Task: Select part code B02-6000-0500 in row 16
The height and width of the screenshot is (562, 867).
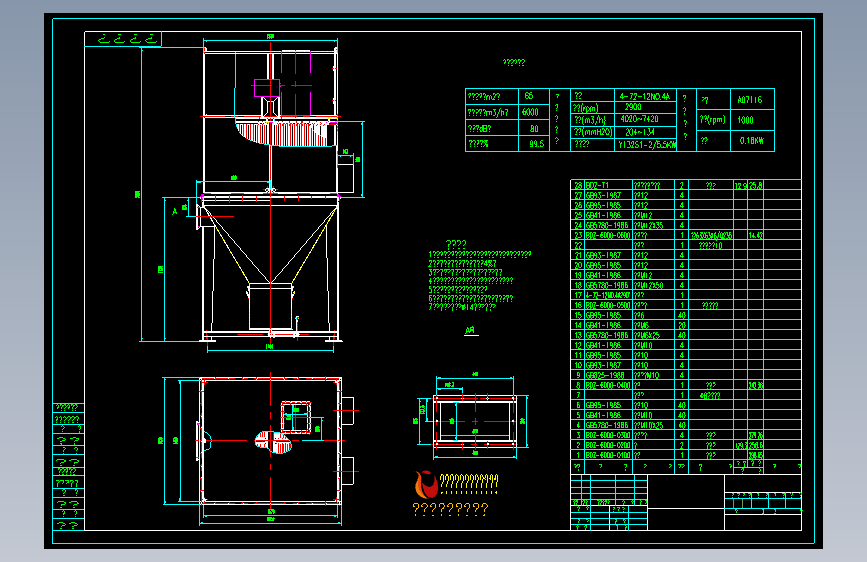Action: [x=608, y=305]
